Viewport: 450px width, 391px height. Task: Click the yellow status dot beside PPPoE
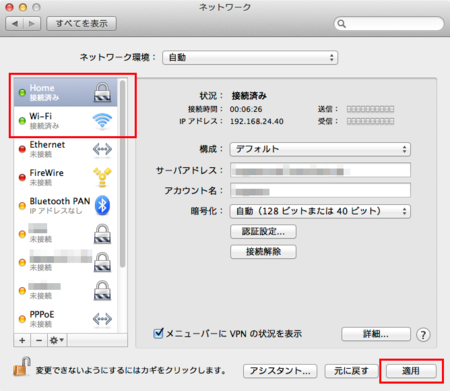(x=22, y=319)
